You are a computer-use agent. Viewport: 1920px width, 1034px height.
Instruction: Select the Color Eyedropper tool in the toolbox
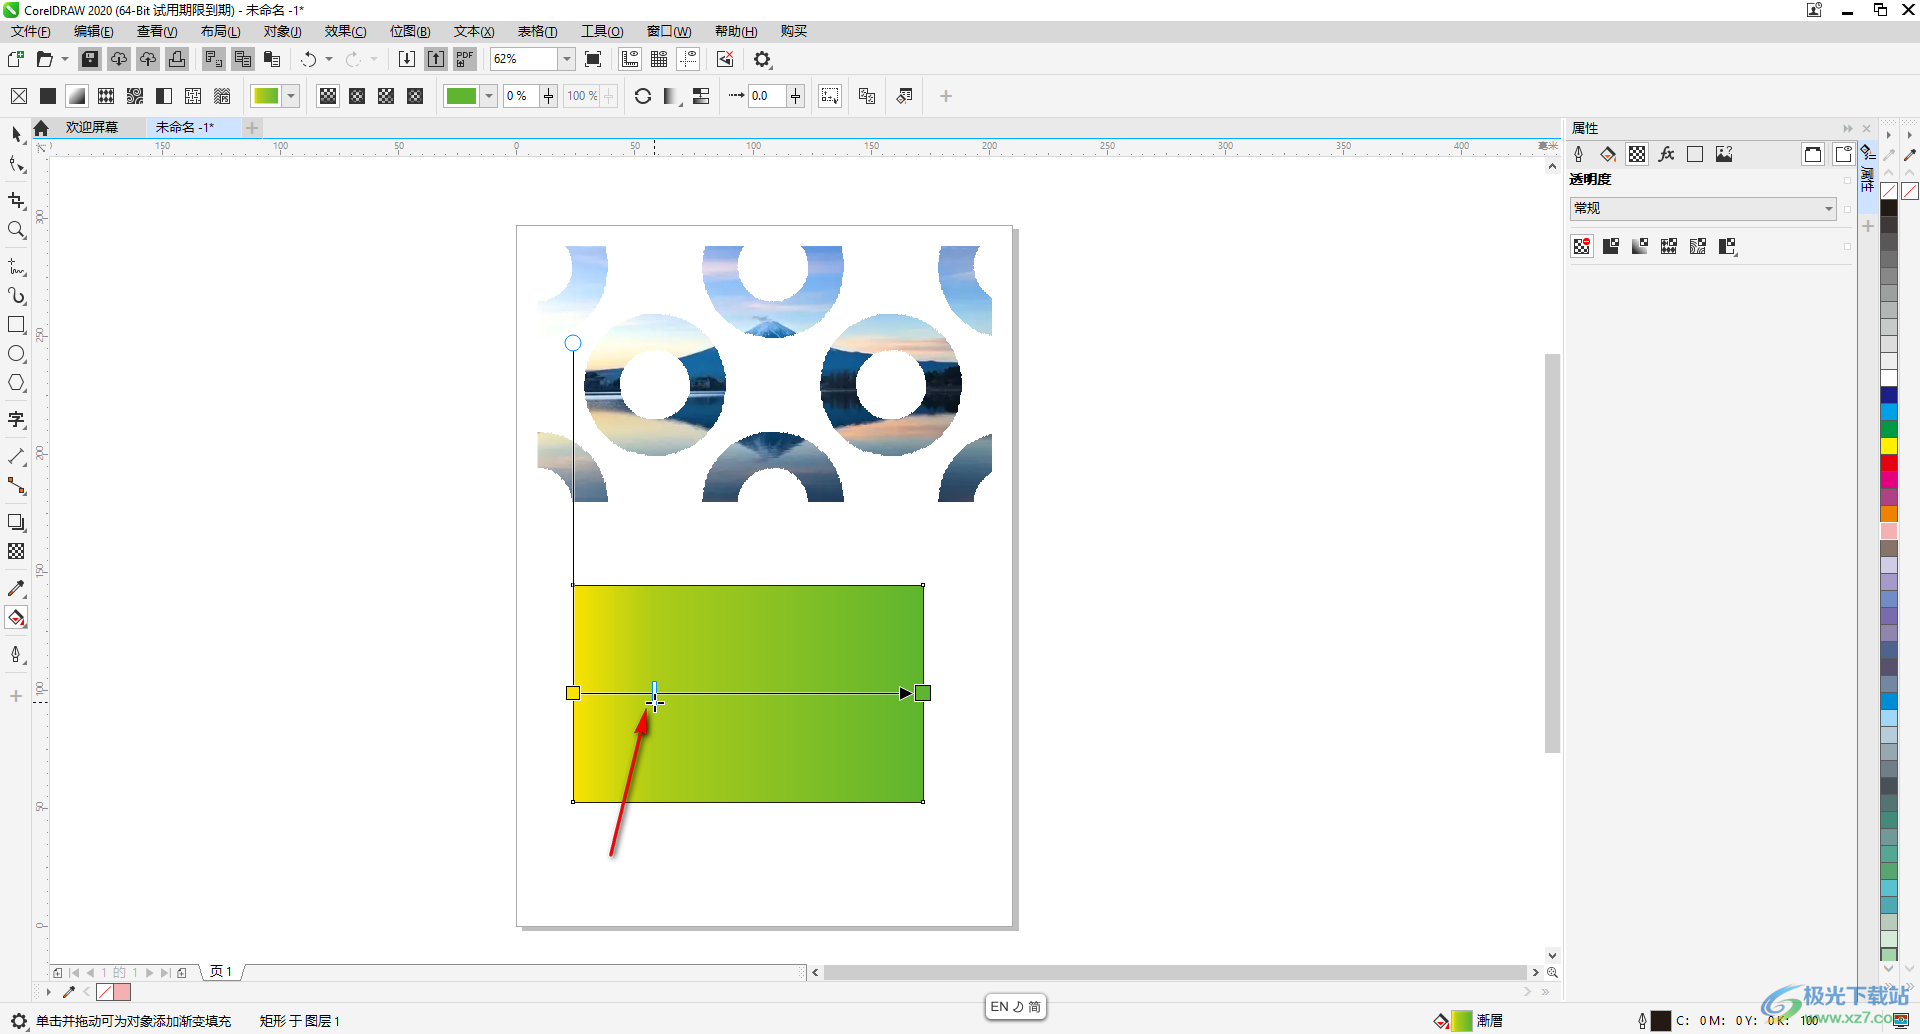(x=16, y=589)
